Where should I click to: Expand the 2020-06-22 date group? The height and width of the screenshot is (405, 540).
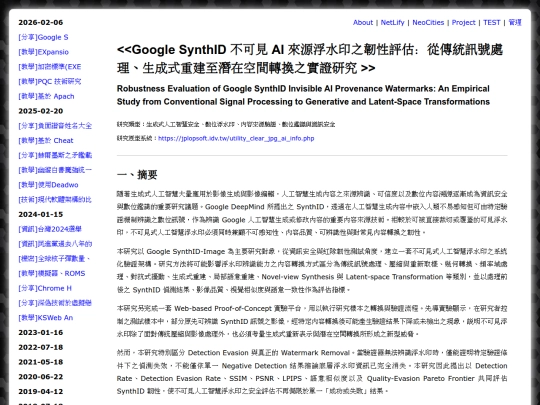(x=41, y=377)
